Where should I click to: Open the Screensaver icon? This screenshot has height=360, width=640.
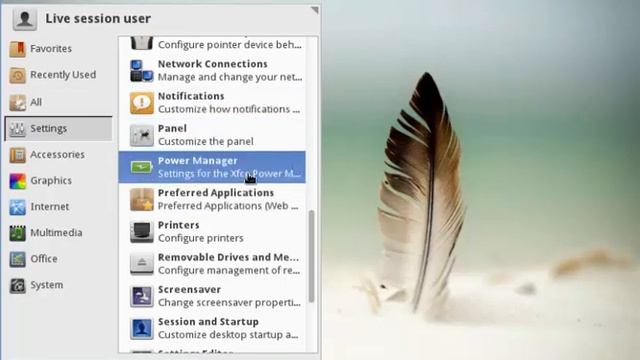click(x=142, y=296)
